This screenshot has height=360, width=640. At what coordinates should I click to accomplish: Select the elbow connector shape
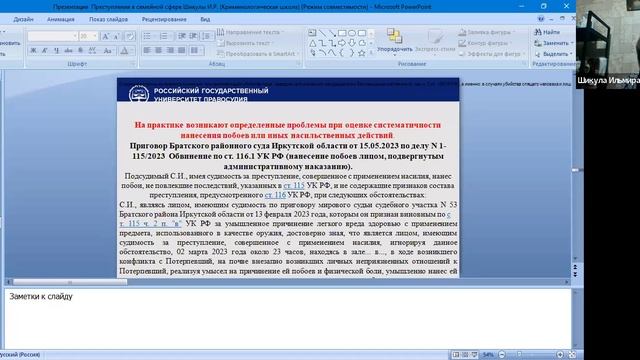point(322,43)
